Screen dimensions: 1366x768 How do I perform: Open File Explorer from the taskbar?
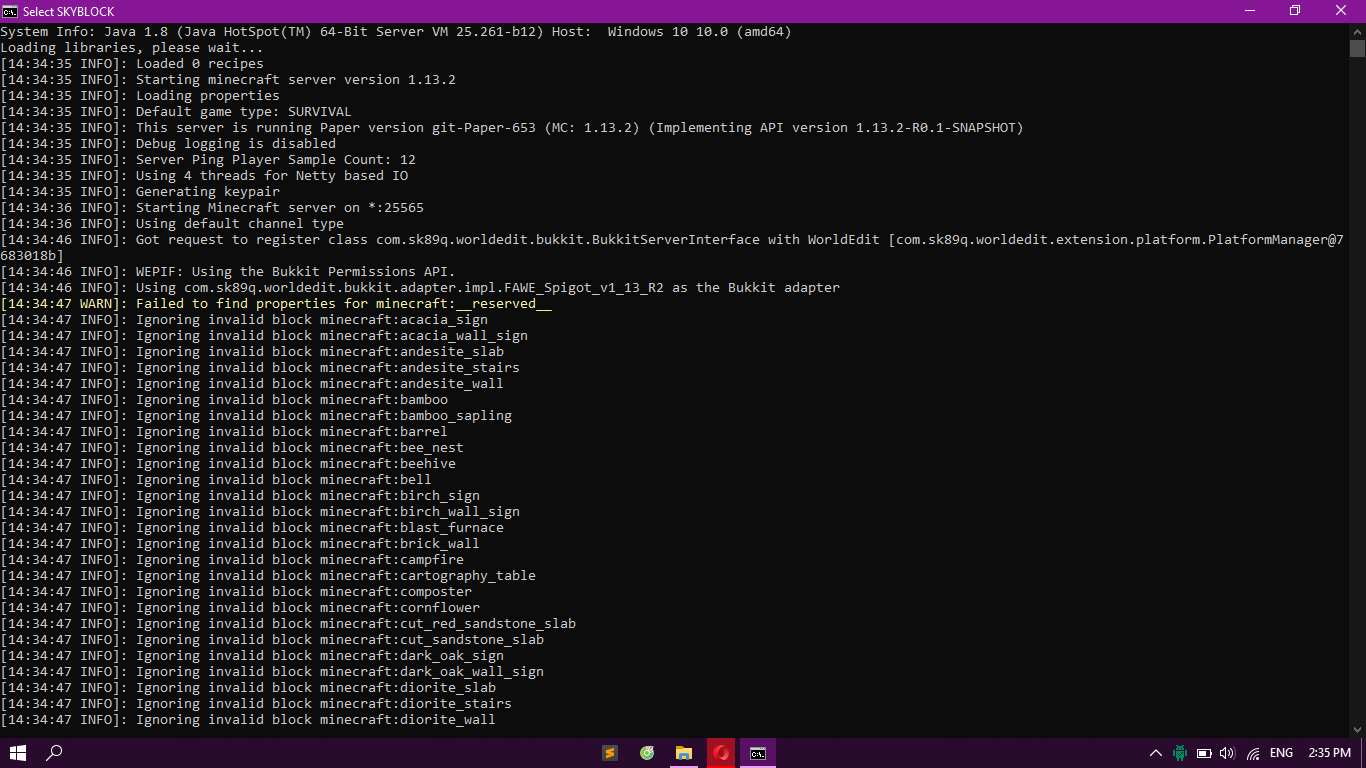click(x=684, y=753)
